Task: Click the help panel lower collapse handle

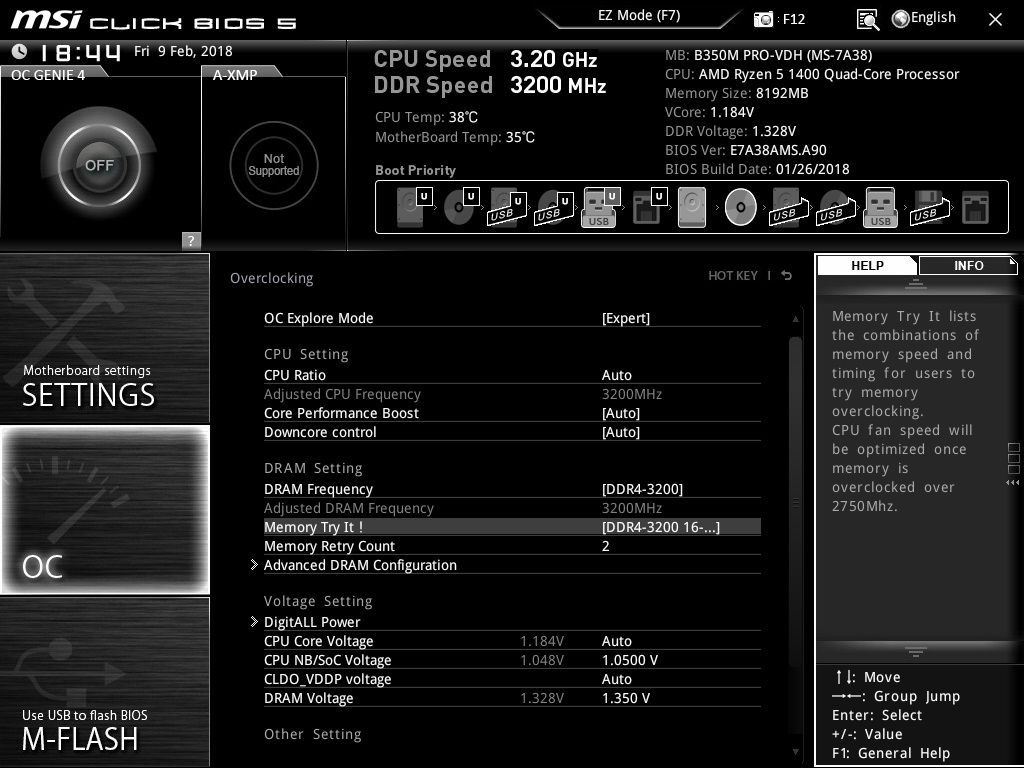Action: click(916, 652)
